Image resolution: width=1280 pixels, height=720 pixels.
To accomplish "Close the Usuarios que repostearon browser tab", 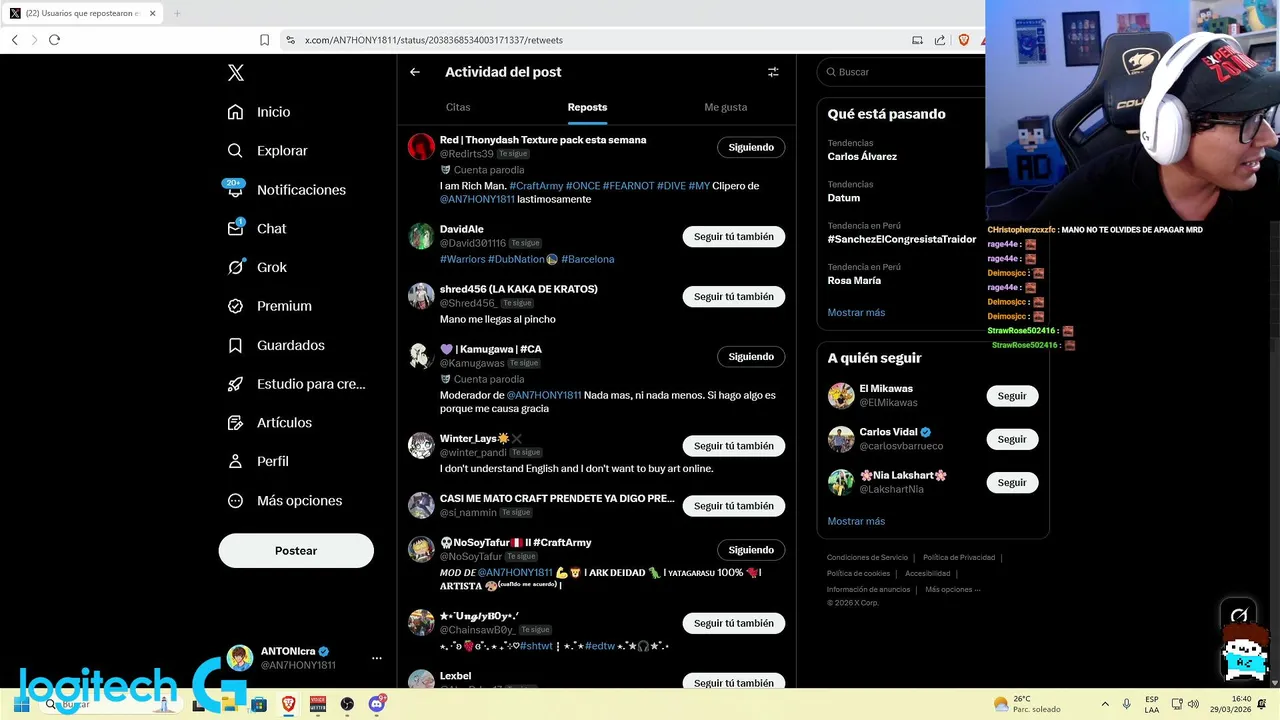I will [x=151, y=13].
